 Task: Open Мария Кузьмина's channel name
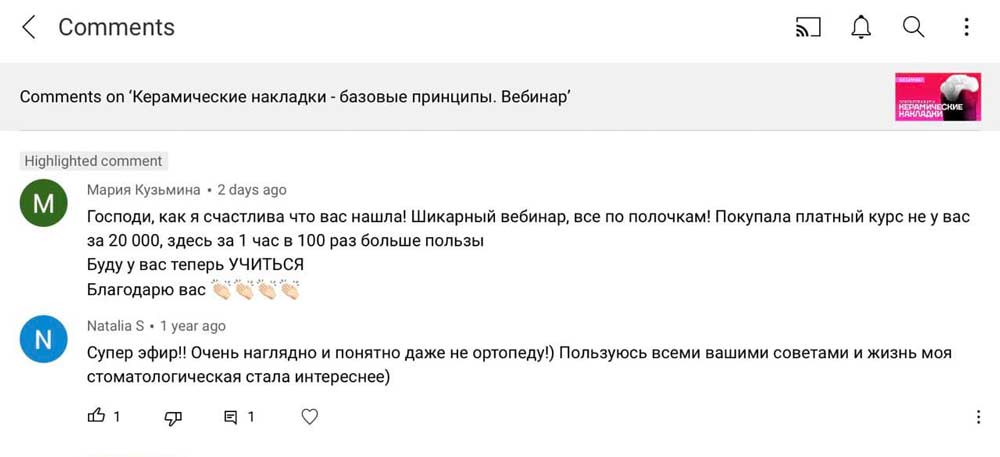pos(143,190)
